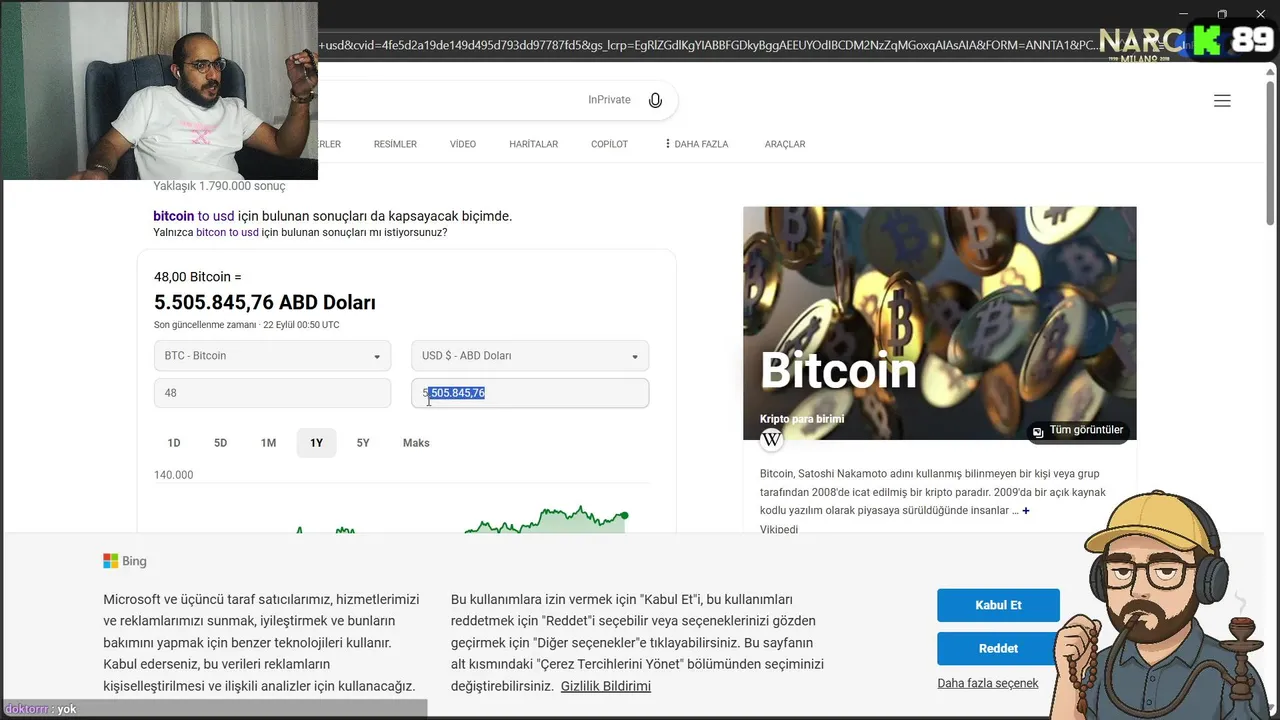Screen dimensions: 1280x720
Task: Select the 1Y chart range
Action: pyautogui.click(x=316, y=443)
